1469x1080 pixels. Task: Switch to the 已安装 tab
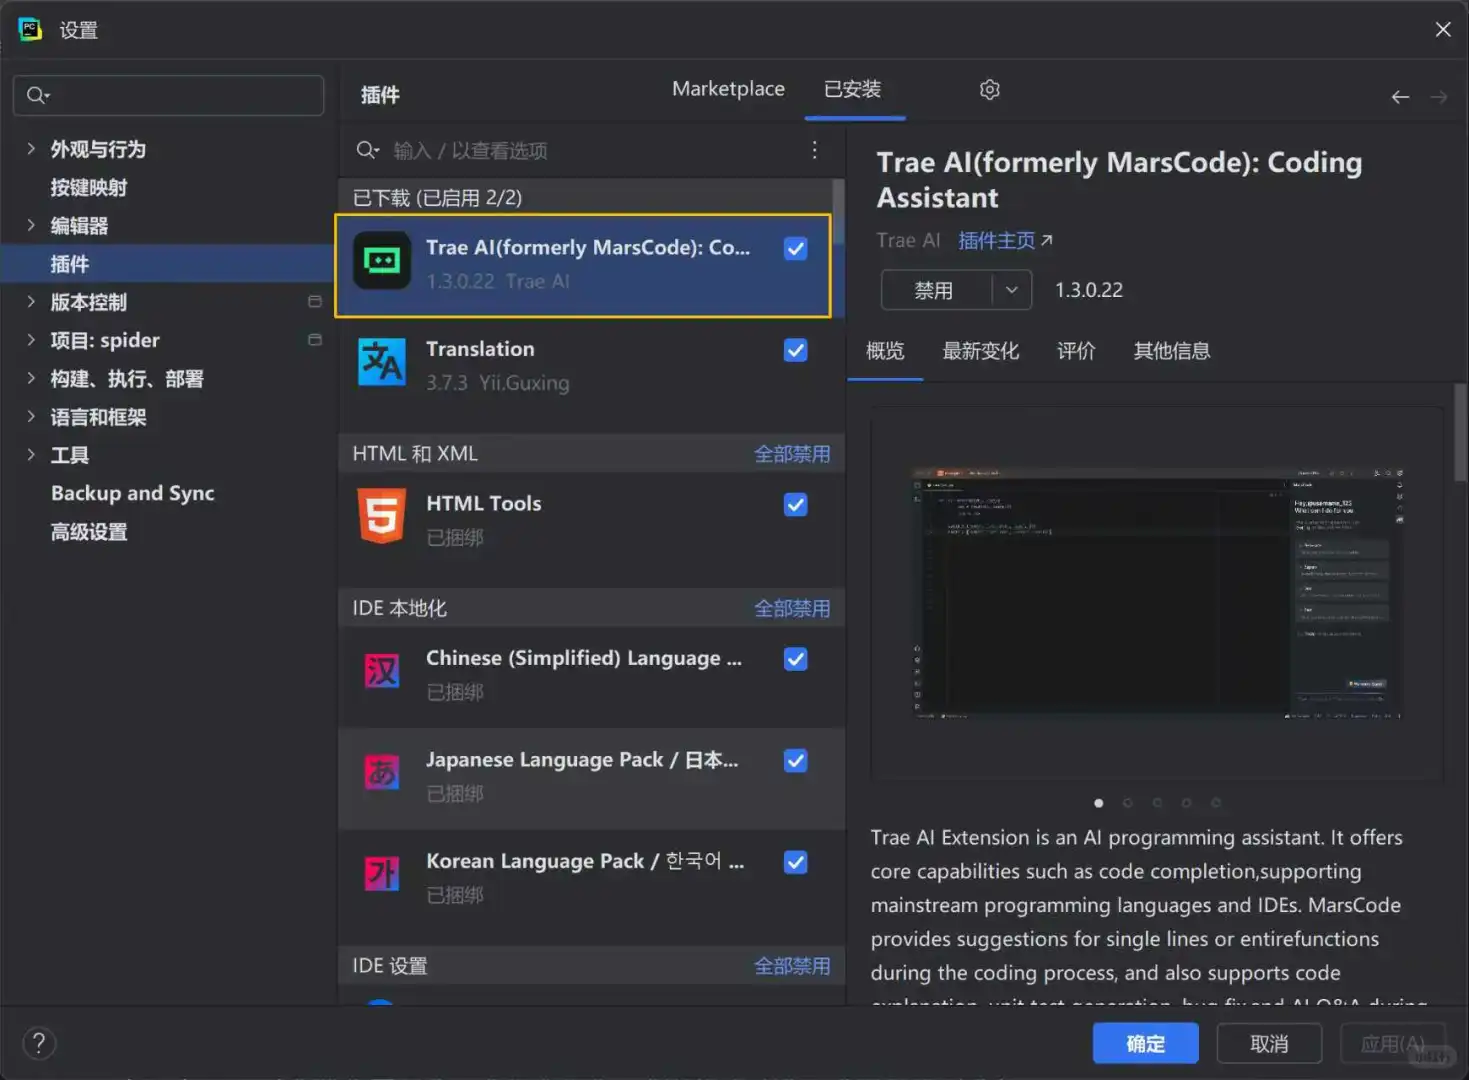coord(853,89)
